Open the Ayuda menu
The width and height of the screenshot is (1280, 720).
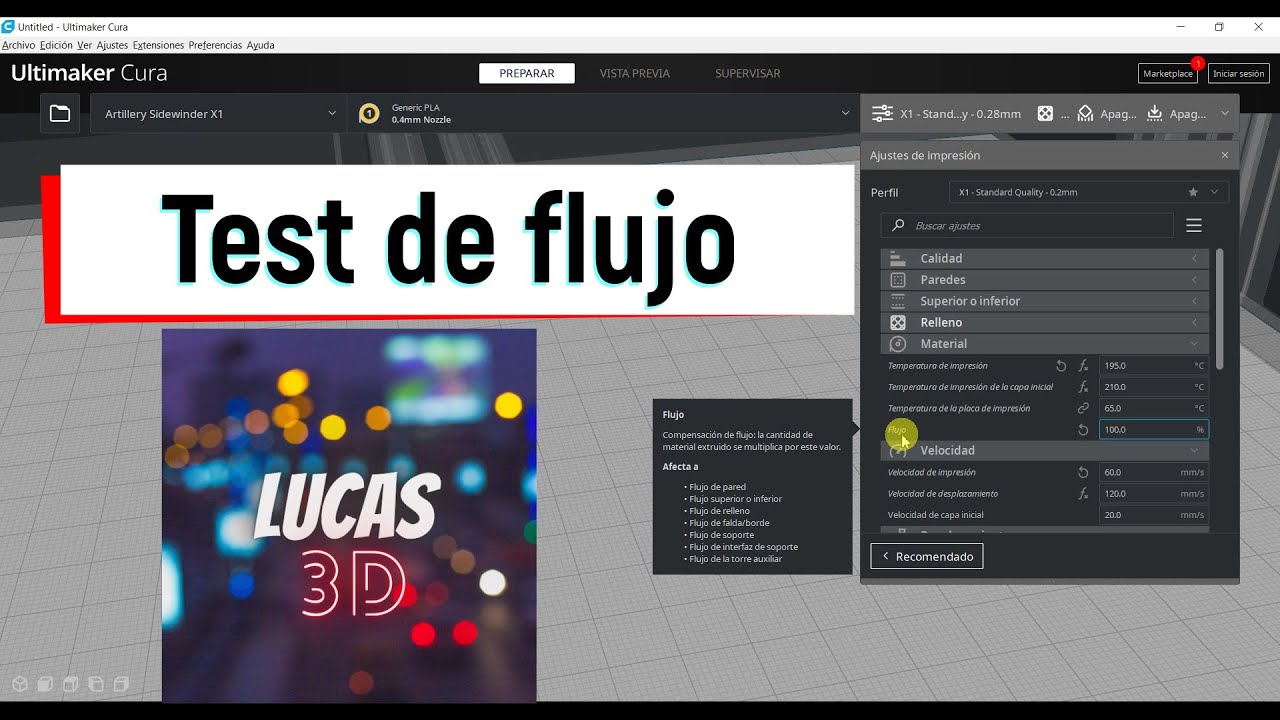(261, 45)
